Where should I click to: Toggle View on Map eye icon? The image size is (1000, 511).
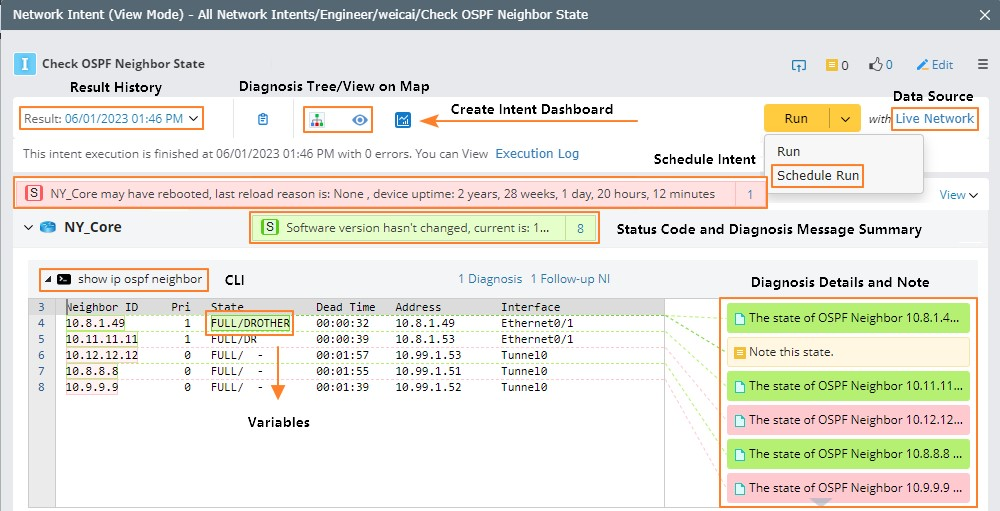360,119
